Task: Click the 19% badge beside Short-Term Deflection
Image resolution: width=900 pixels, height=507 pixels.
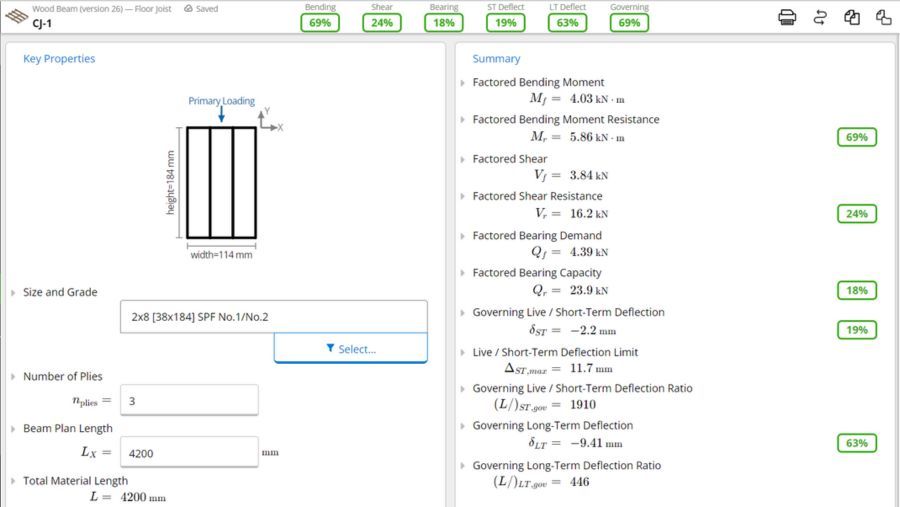Action: [x=856, y=330]
